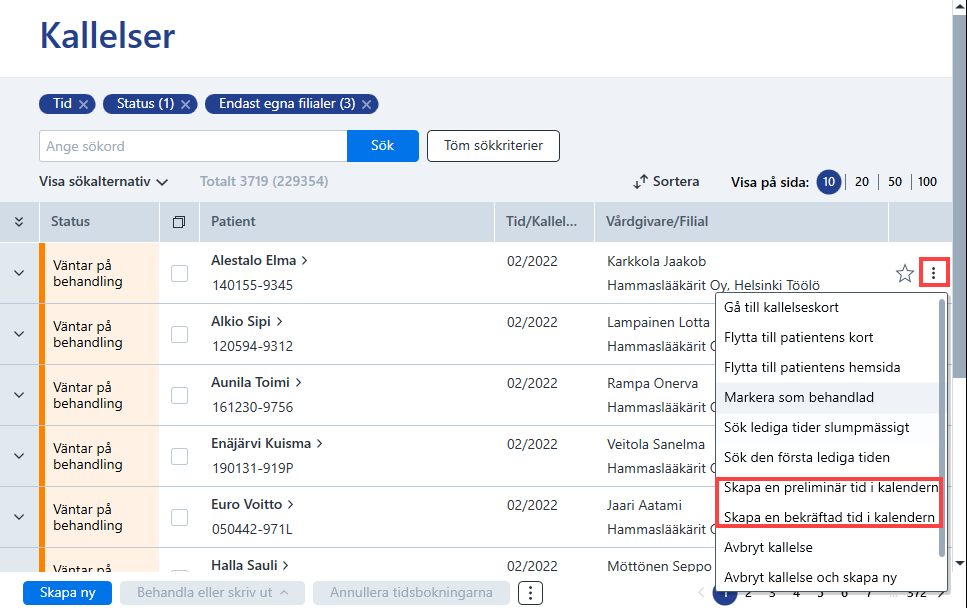967x608 pixels.
Task: Tick the checkbox for Alkio Sipi
Action: 179,334
